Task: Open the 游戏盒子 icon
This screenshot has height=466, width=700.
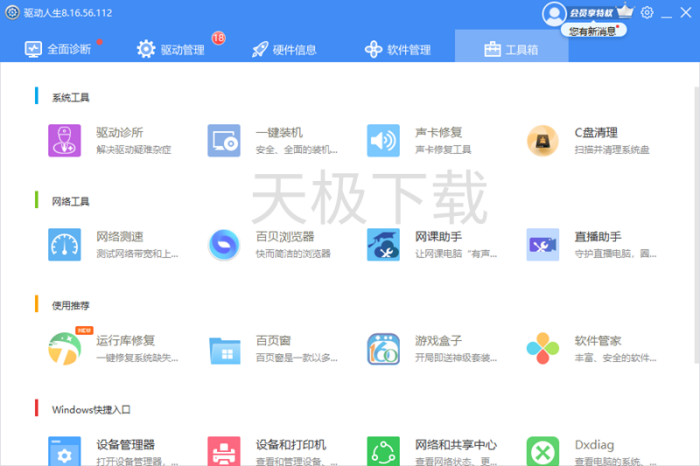Action: click(x=383, y=349)
